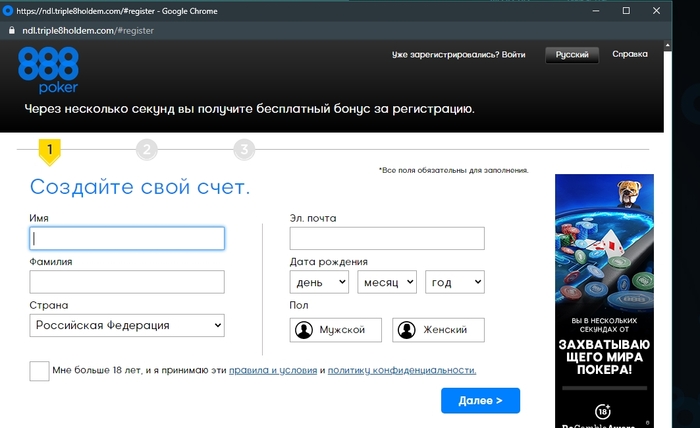Click step 1 yellow marker
Screen dimensions: 700x428
(50, 152)
